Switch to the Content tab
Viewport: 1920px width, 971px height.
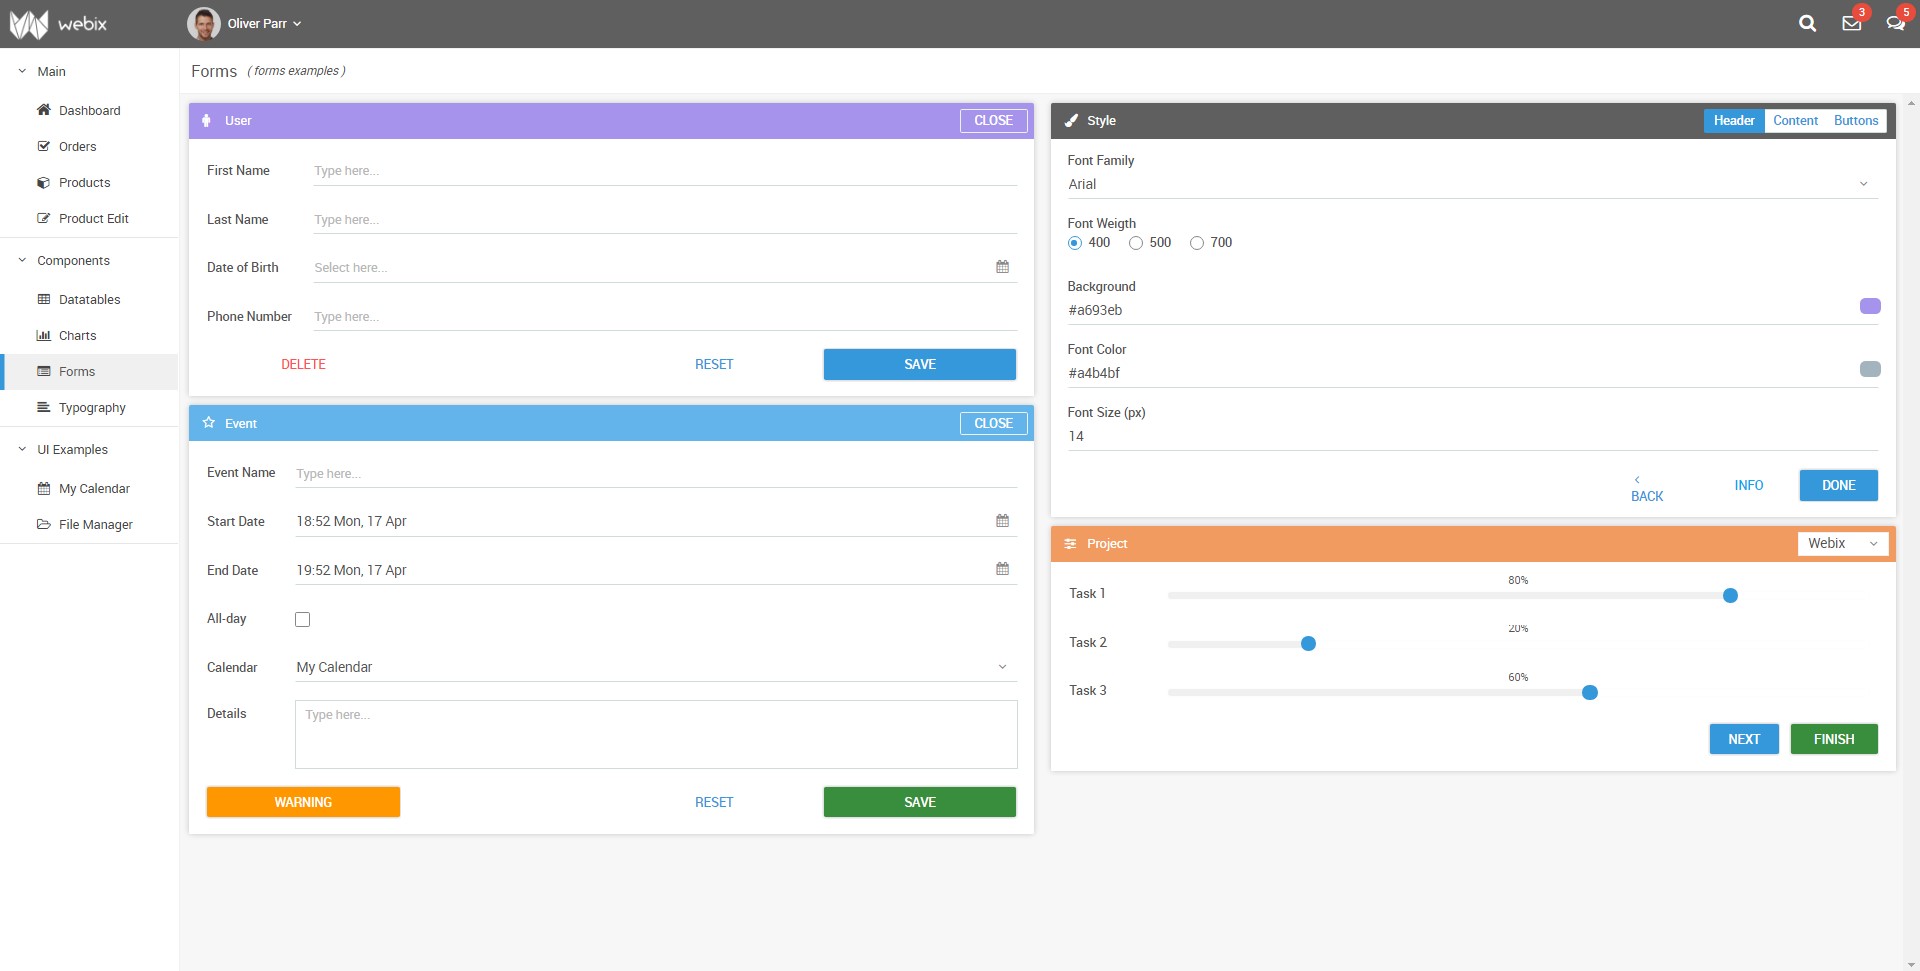1795,121
